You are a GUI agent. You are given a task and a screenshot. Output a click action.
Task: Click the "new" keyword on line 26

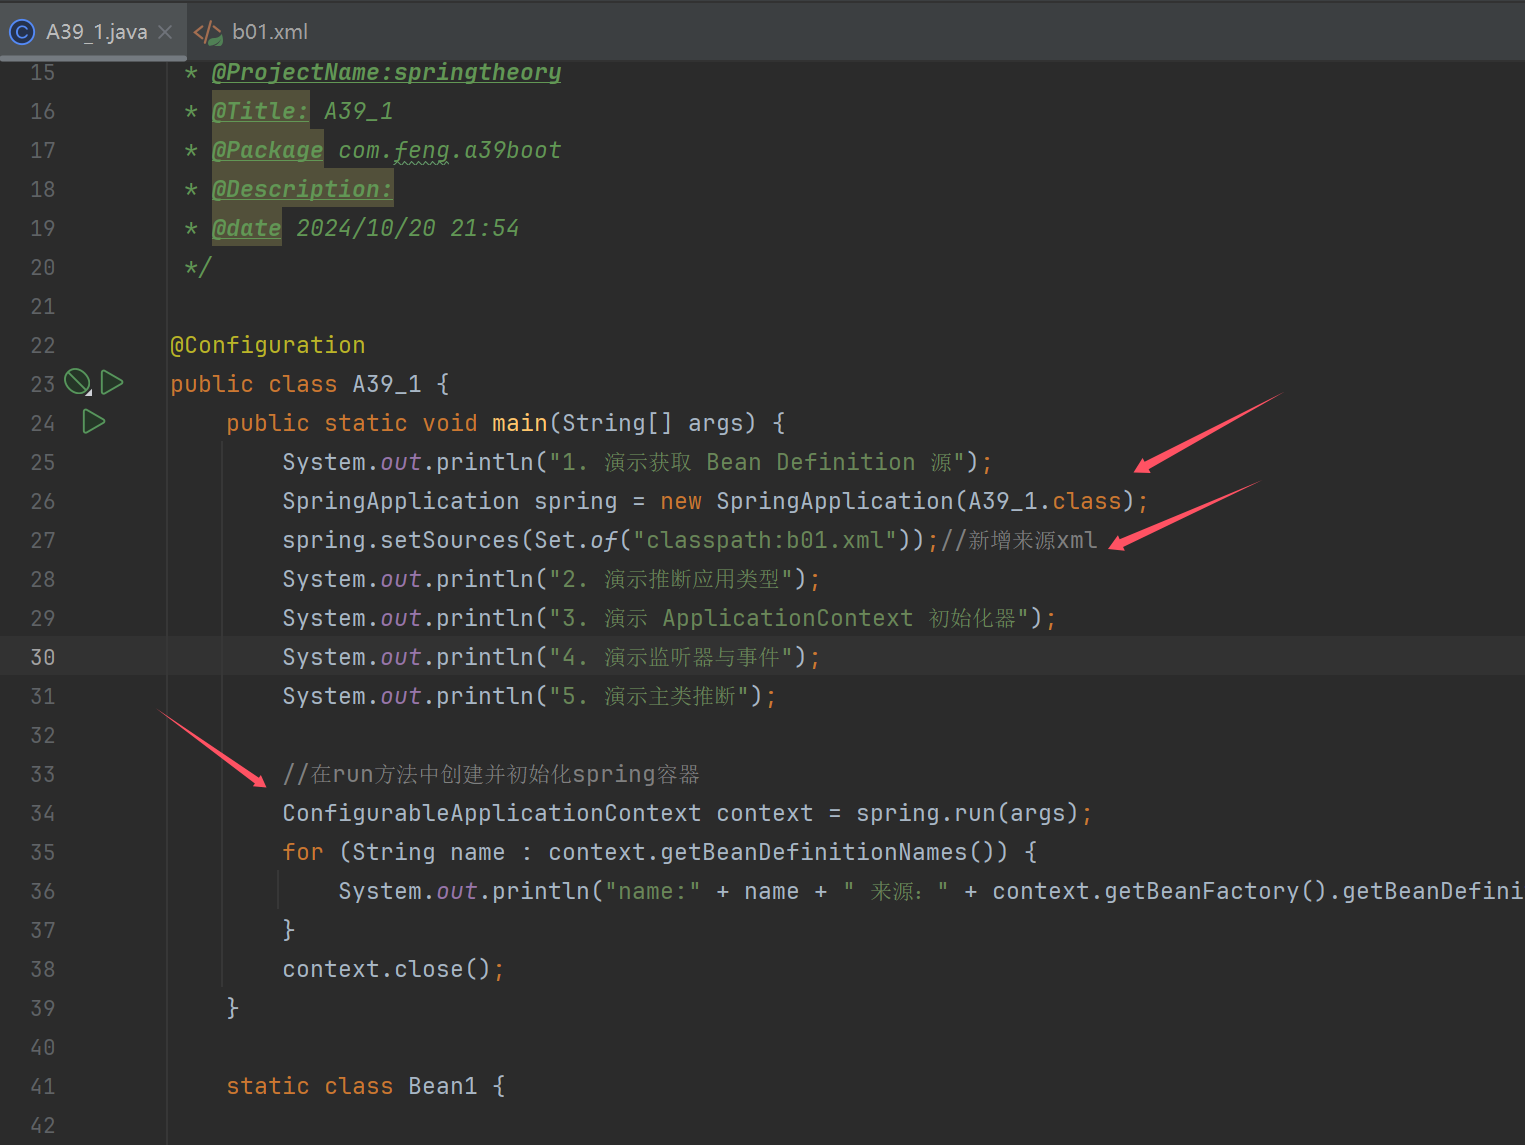click(x=681, y=501)
